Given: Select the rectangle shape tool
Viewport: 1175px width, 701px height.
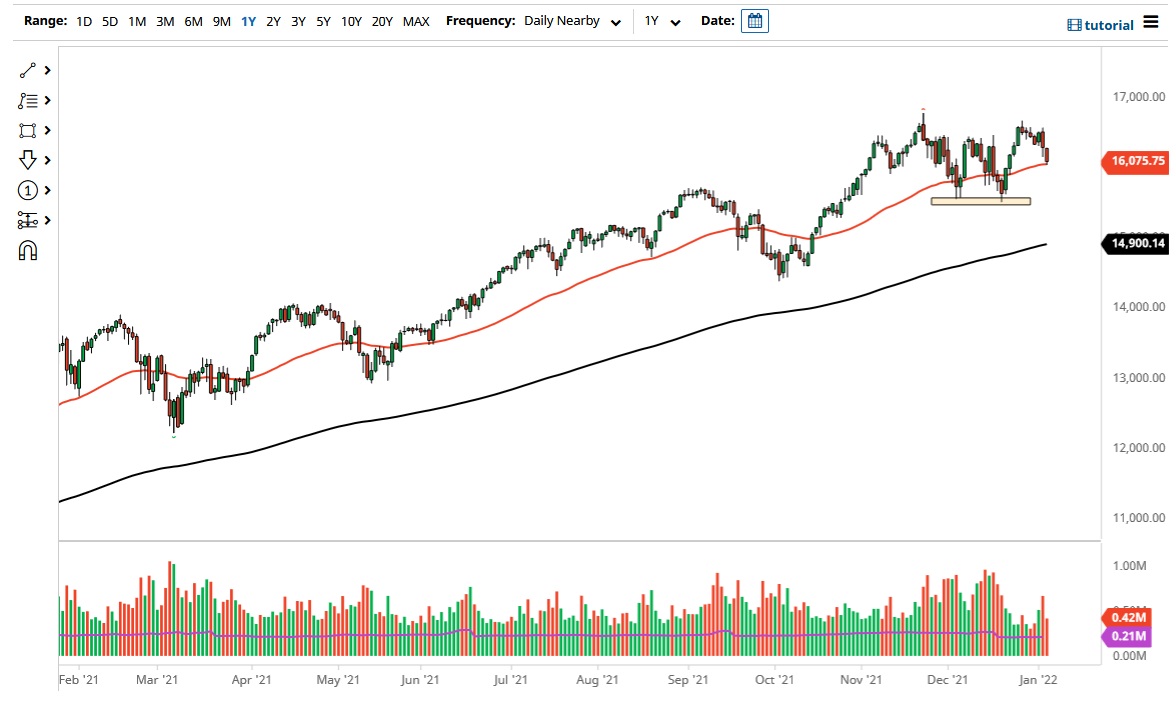Looking at the screenshot, I should [x=27, y=130].
